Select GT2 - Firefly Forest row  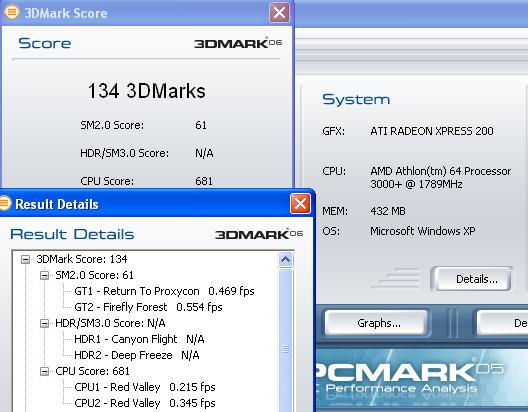coord(148,307)
